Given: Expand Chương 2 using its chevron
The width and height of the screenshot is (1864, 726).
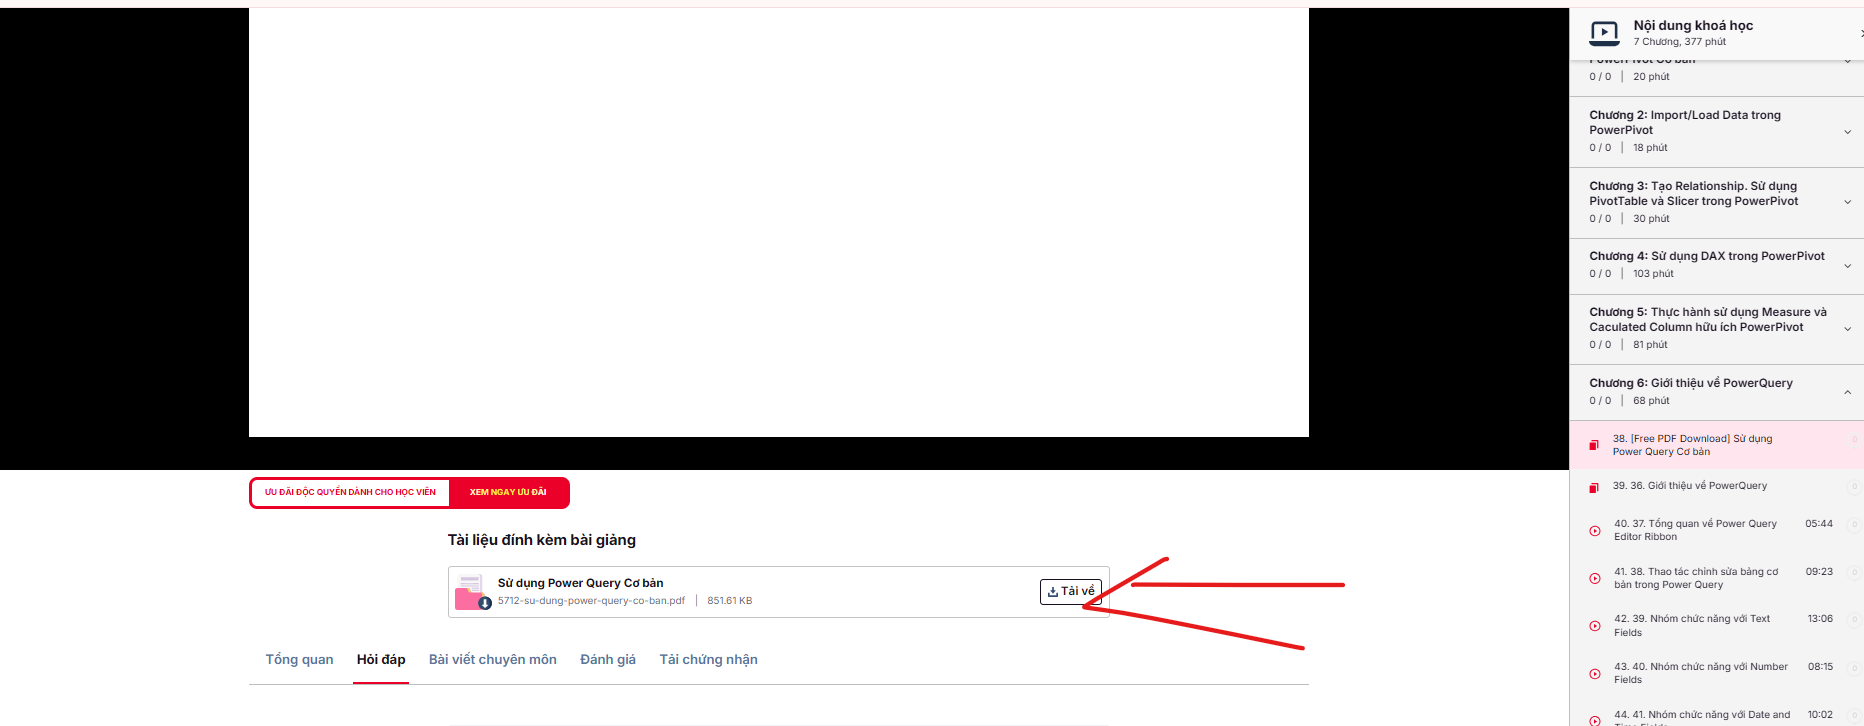Looking at the screenshot, I should pos(1847,132).
